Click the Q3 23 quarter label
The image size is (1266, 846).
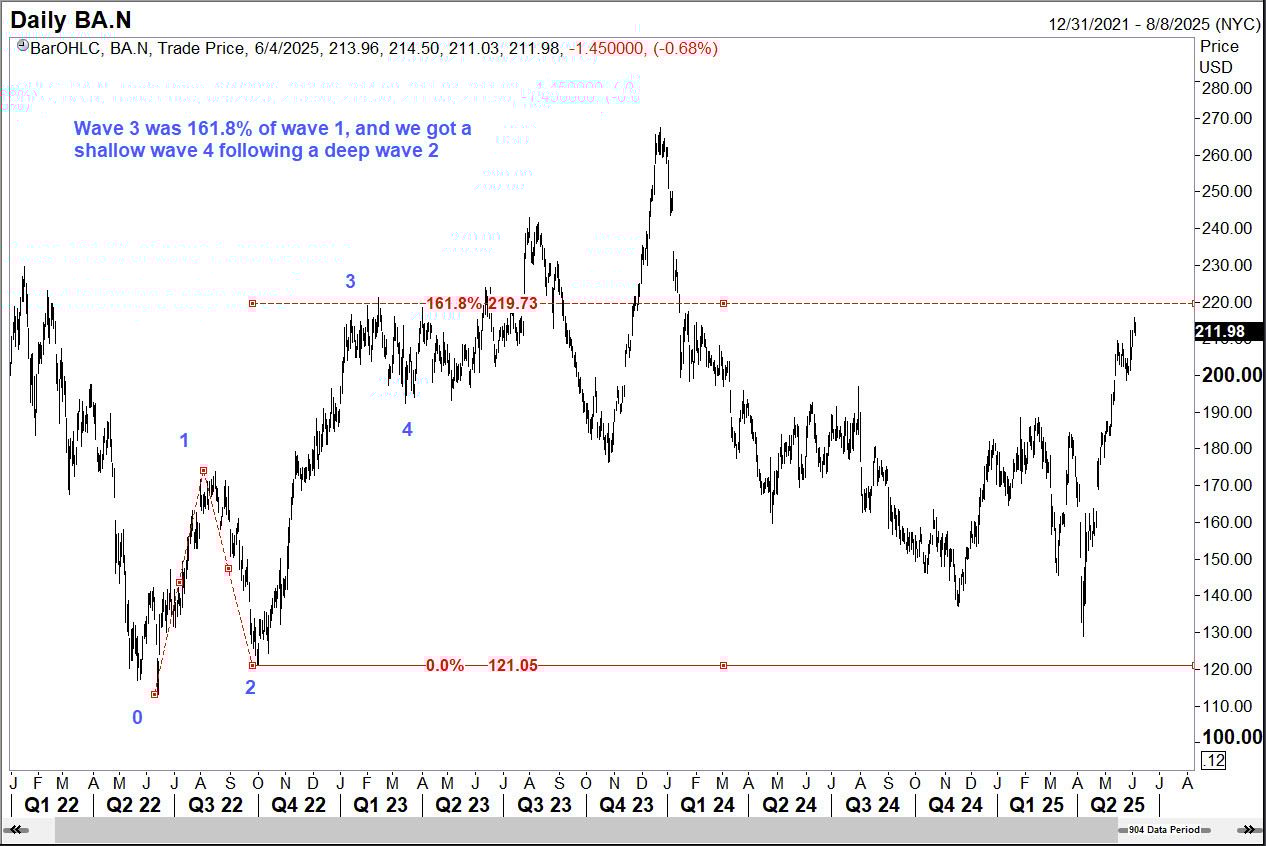[545, 804]
